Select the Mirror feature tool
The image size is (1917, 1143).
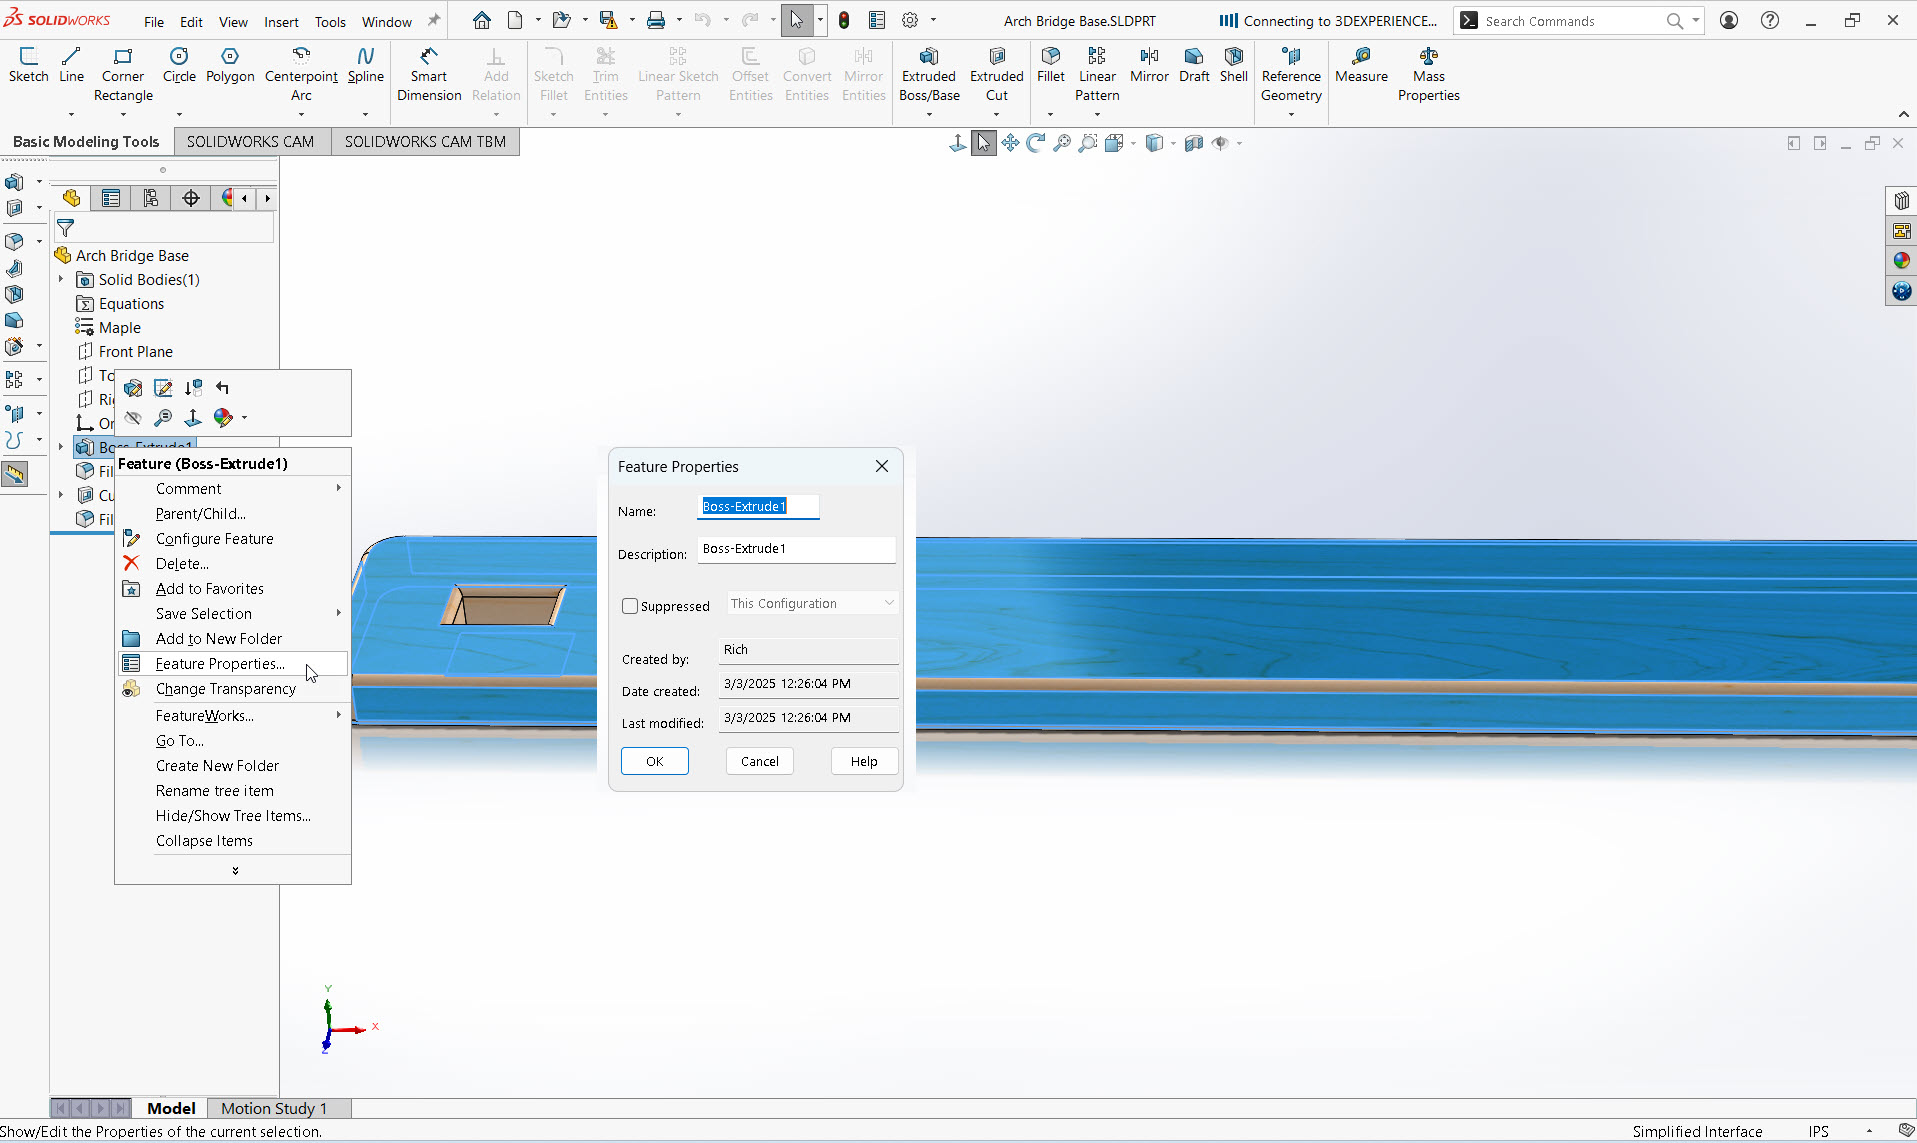point(1148,63)
